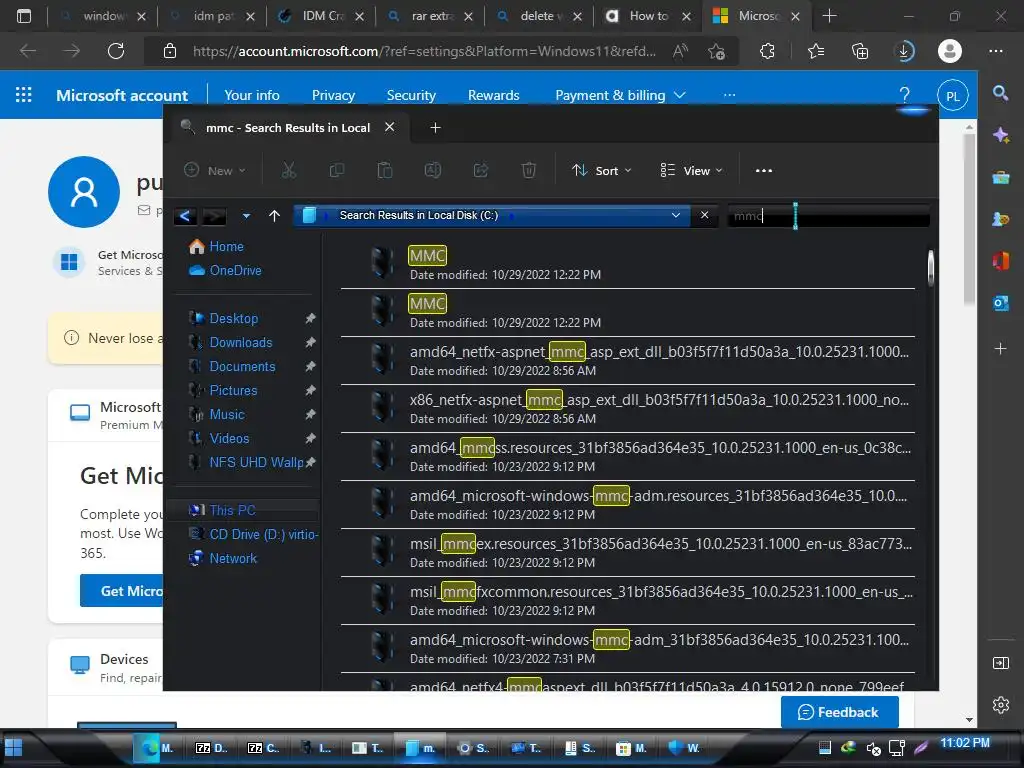Switch to Your info tab
This screenshot has width=1024, height=768.
click(x=251, y=95)
